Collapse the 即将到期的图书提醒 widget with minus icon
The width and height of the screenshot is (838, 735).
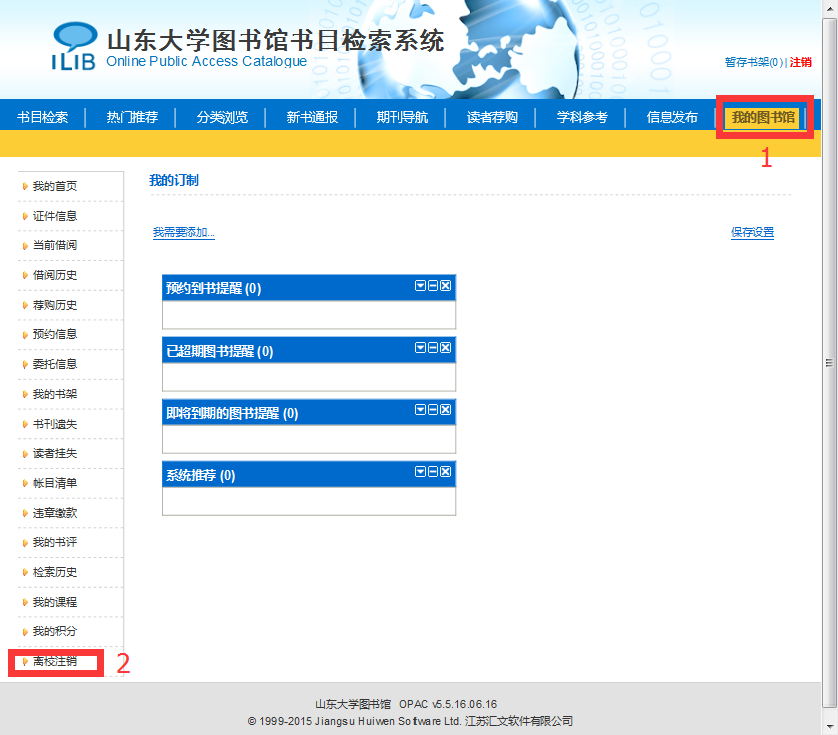[x=433, y=409]
